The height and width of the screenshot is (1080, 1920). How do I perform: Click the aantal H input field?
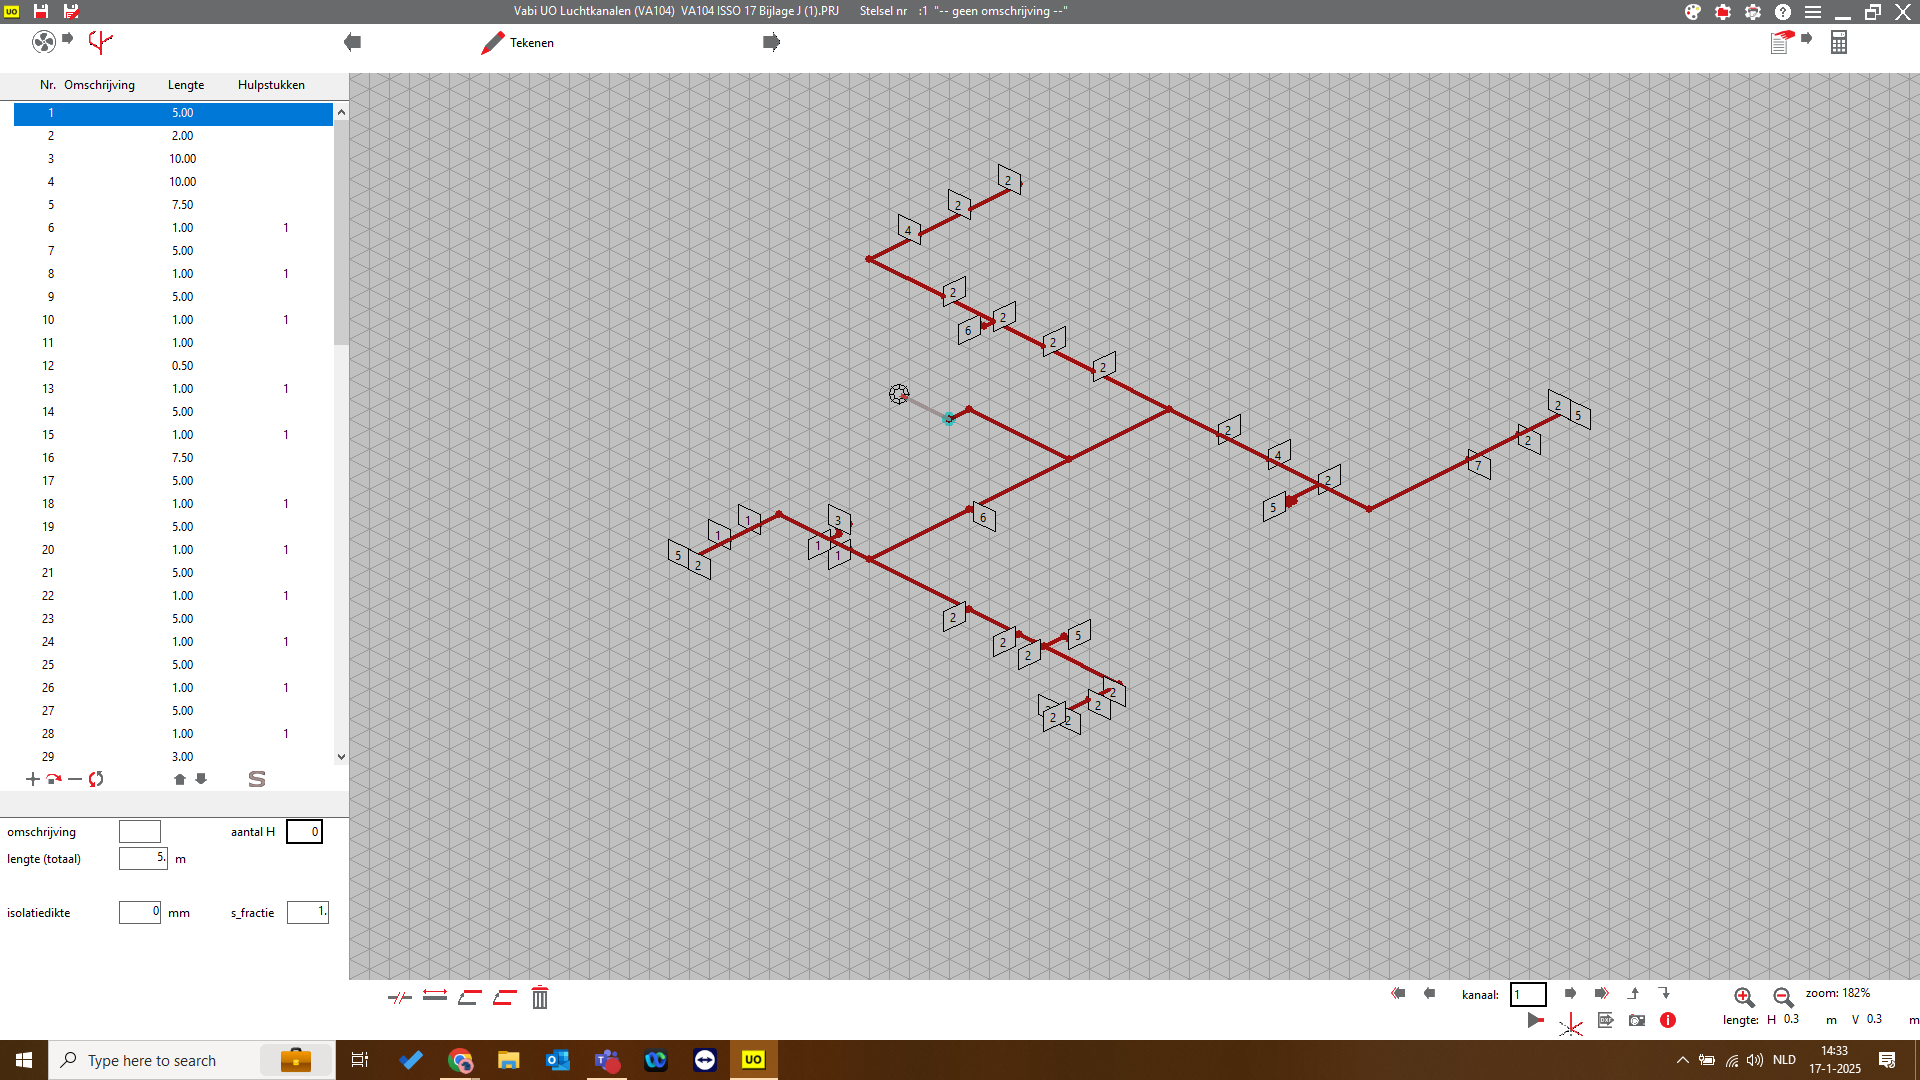304,832
